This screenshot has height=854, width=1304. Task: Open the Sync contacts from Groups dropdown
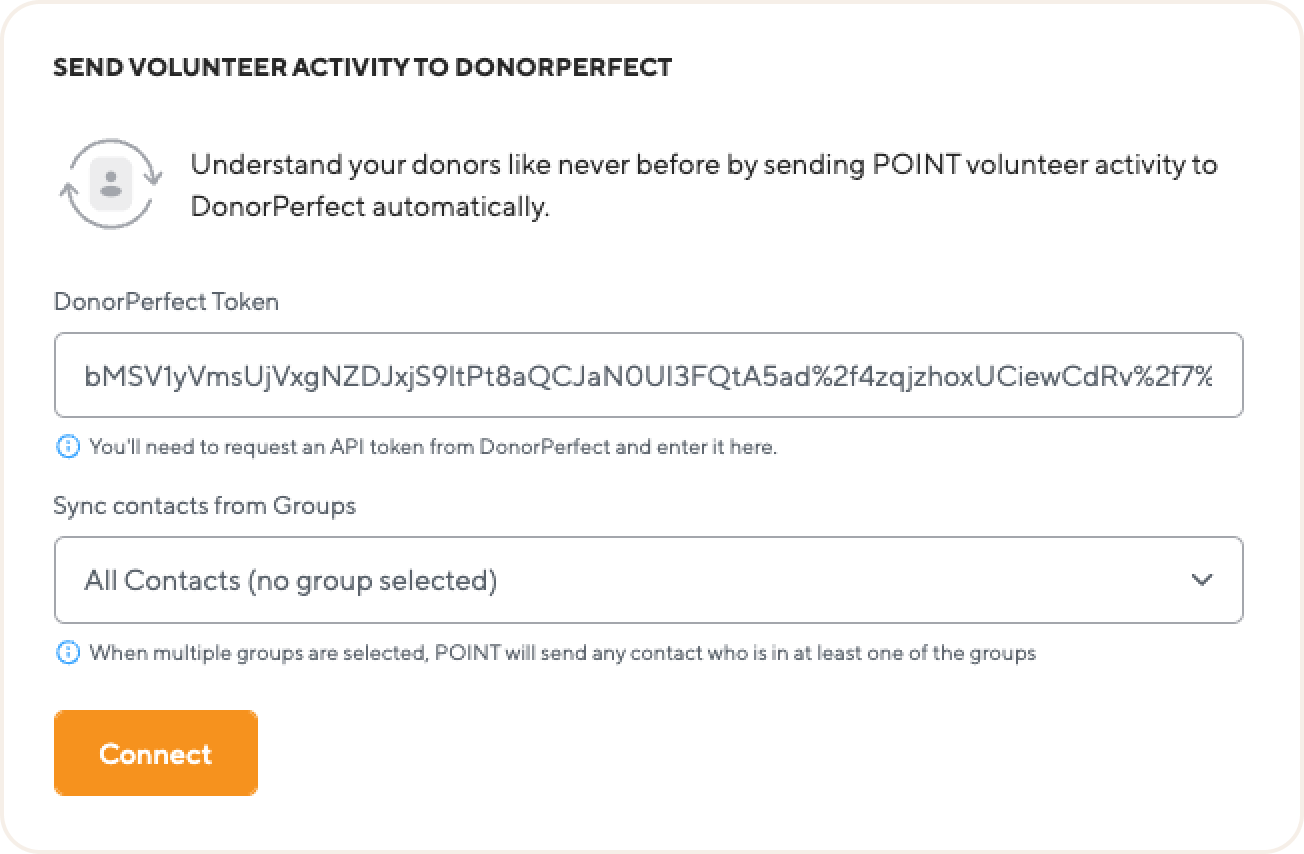[x=648, y=580]
